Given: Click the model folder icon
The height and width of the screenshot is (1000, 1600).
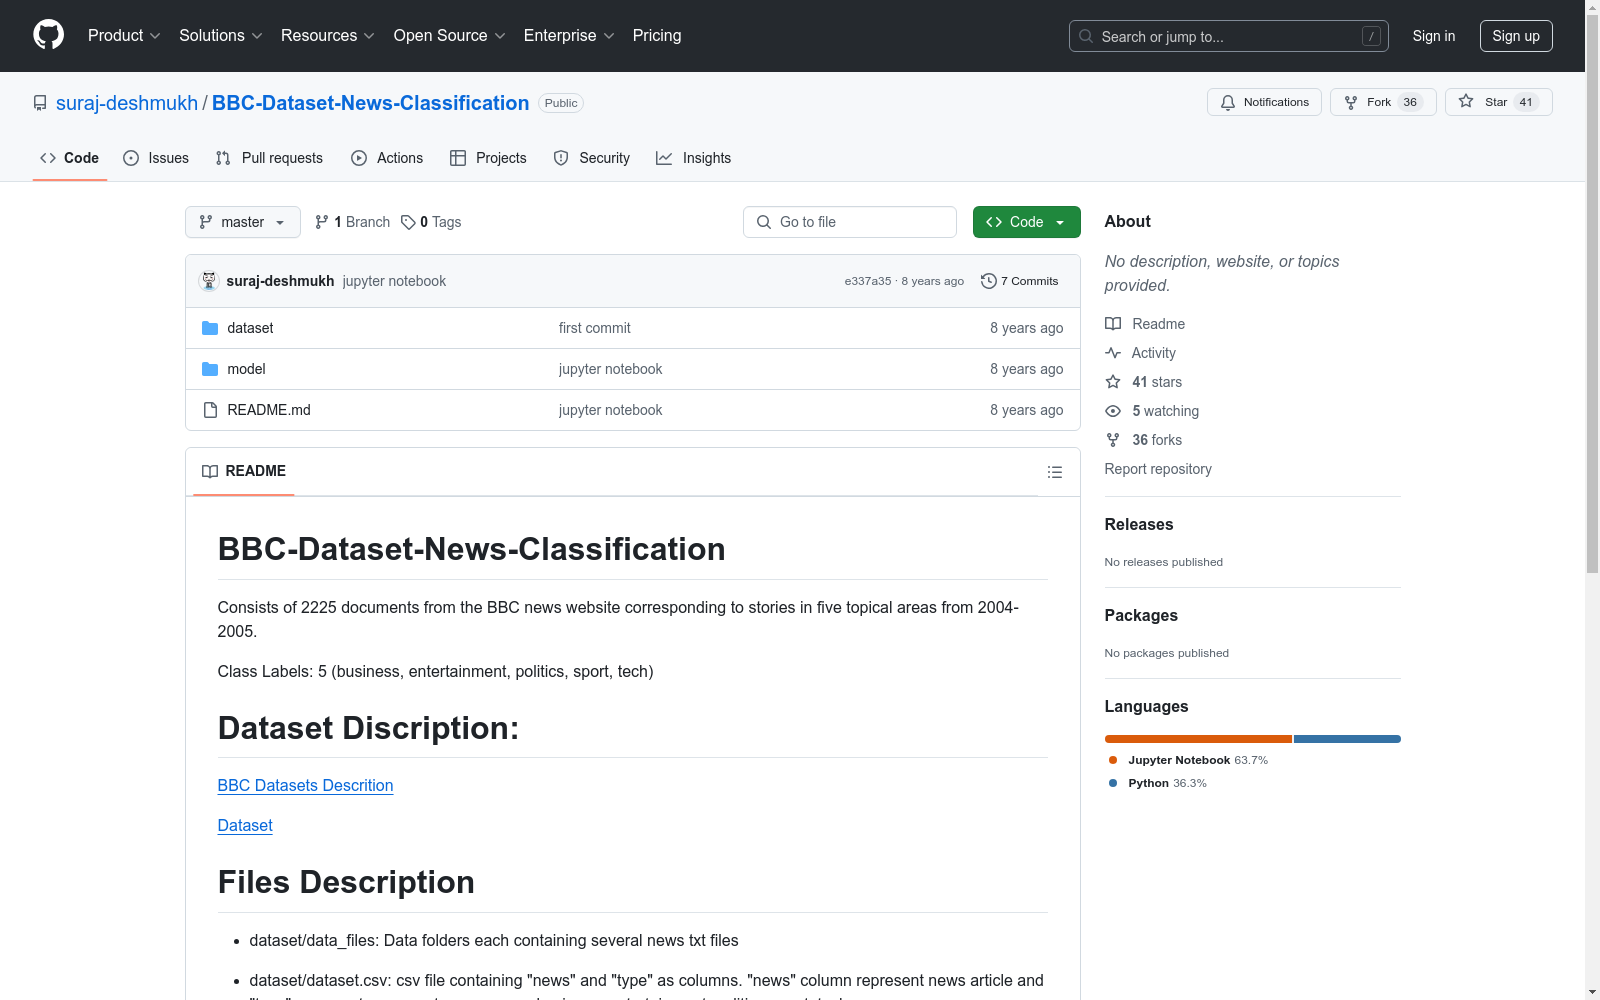Looking at the screenshot, I should click(210, 369).
